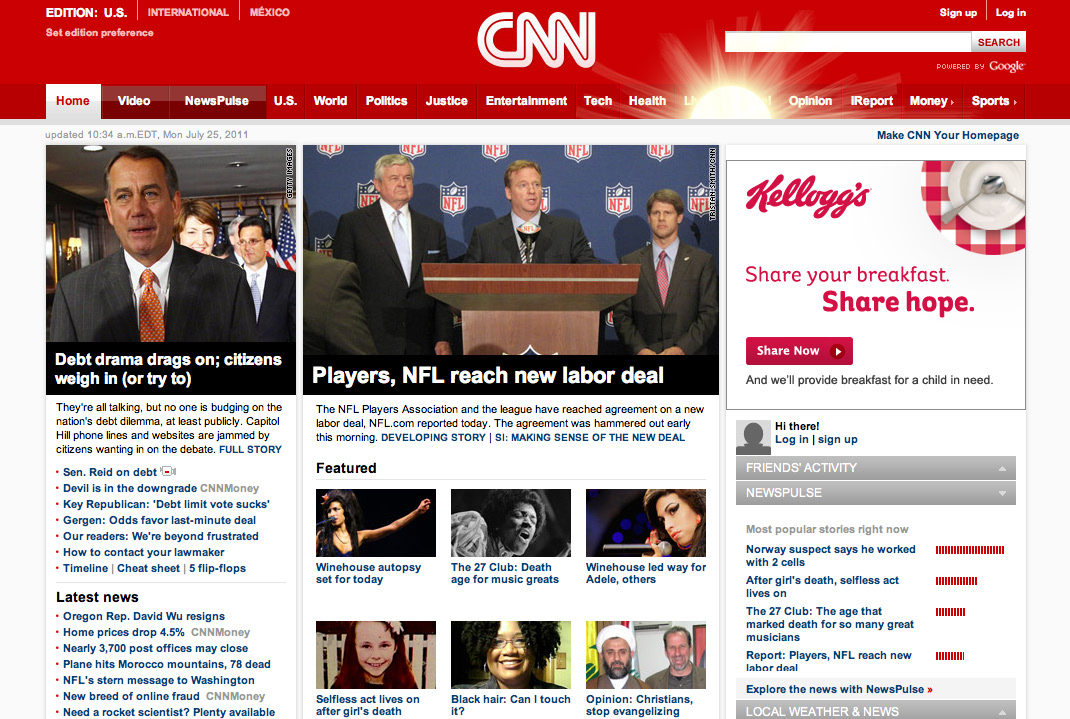Click the user avatar placeholder icon
Image resolution: width=1070 pixels, height=719 pixels.
pos(753,437)
